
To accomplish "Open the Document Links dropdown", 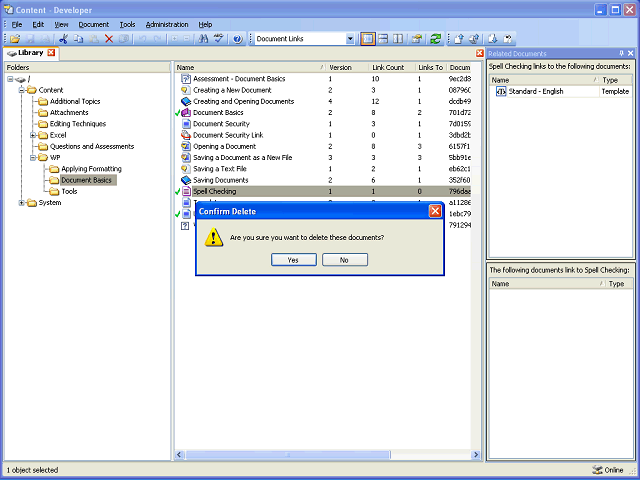I will click(x=350, y=39).
